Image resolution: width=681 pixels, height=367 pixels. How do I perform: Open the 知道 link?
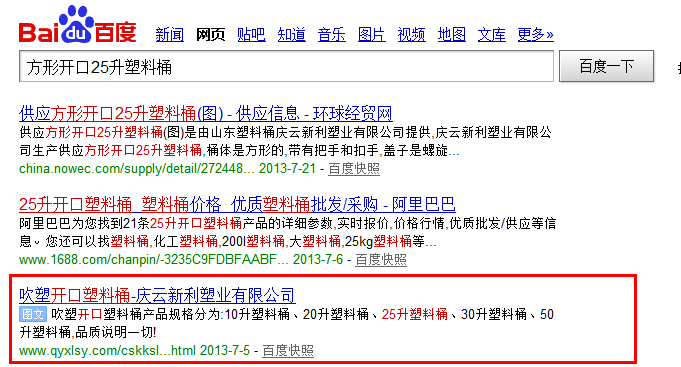[291, 34]
